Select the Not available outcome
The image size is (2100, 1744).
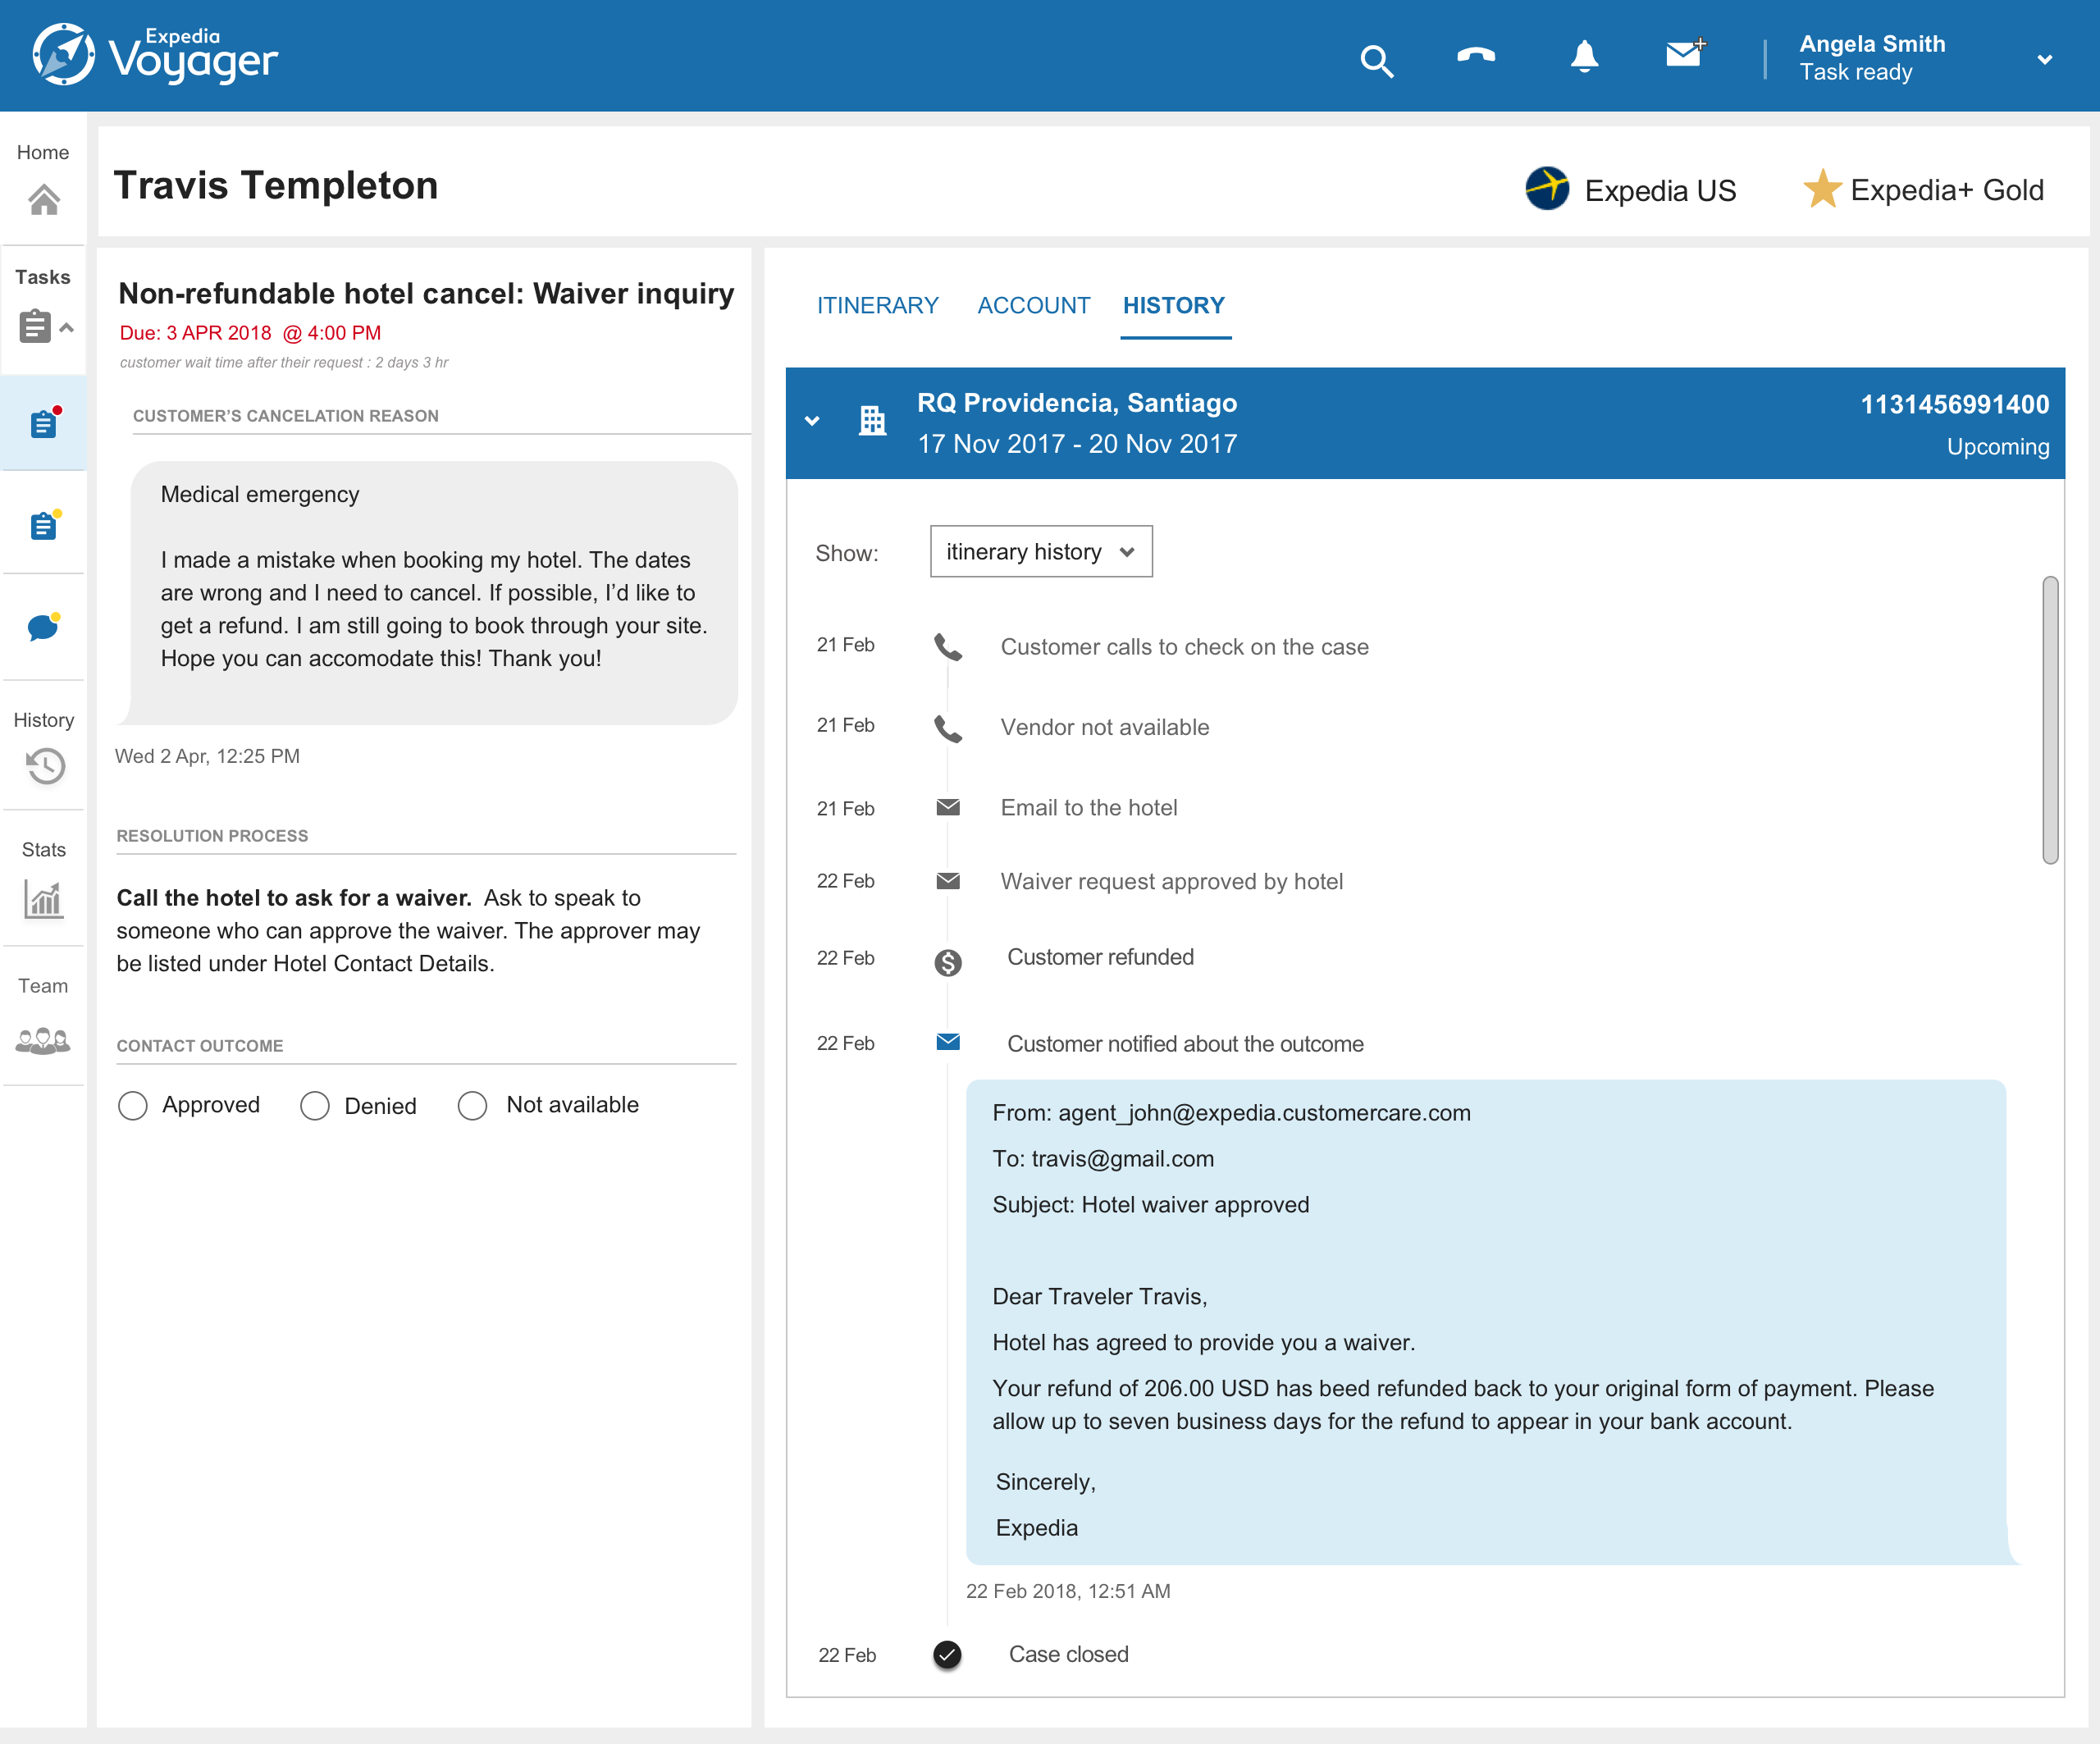click(x=472, y=1105)
